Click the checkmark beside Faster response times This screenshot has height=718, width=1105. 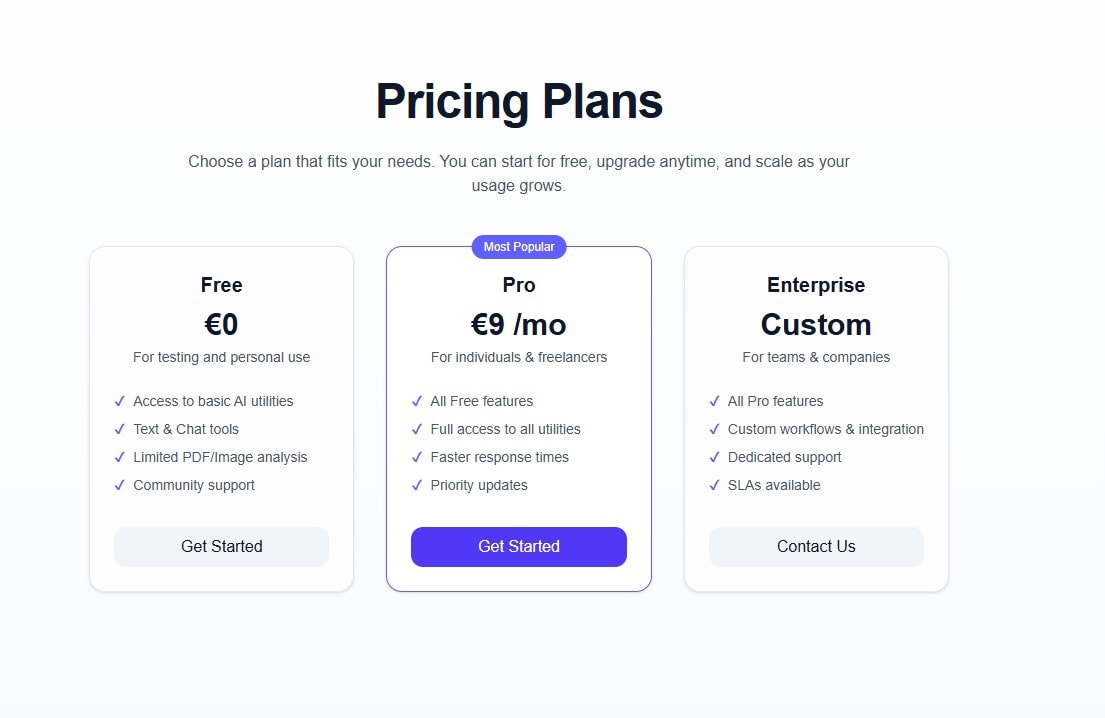pos(417,457)
